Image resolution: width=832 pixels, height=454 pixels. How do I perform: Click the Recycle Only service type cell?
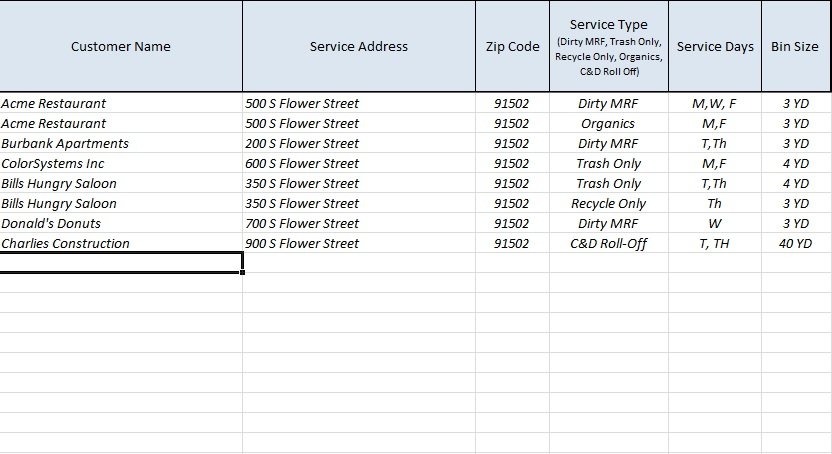[608, 203]
